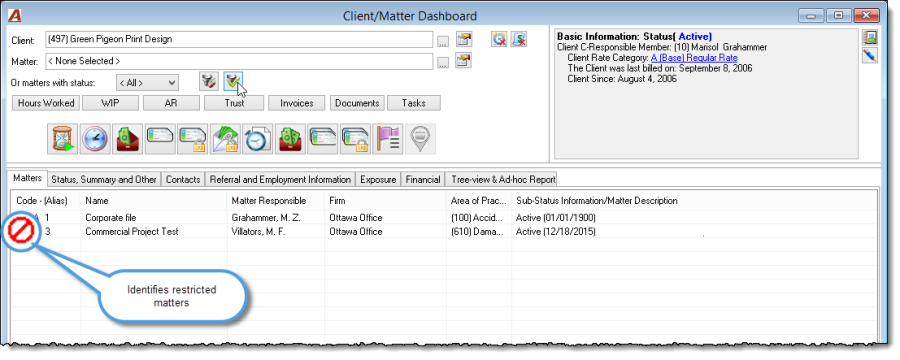This screenshot has height=360, width=900.
Task: Click the hourglass with green arrow icon
Action: click(x=62, y=139)
